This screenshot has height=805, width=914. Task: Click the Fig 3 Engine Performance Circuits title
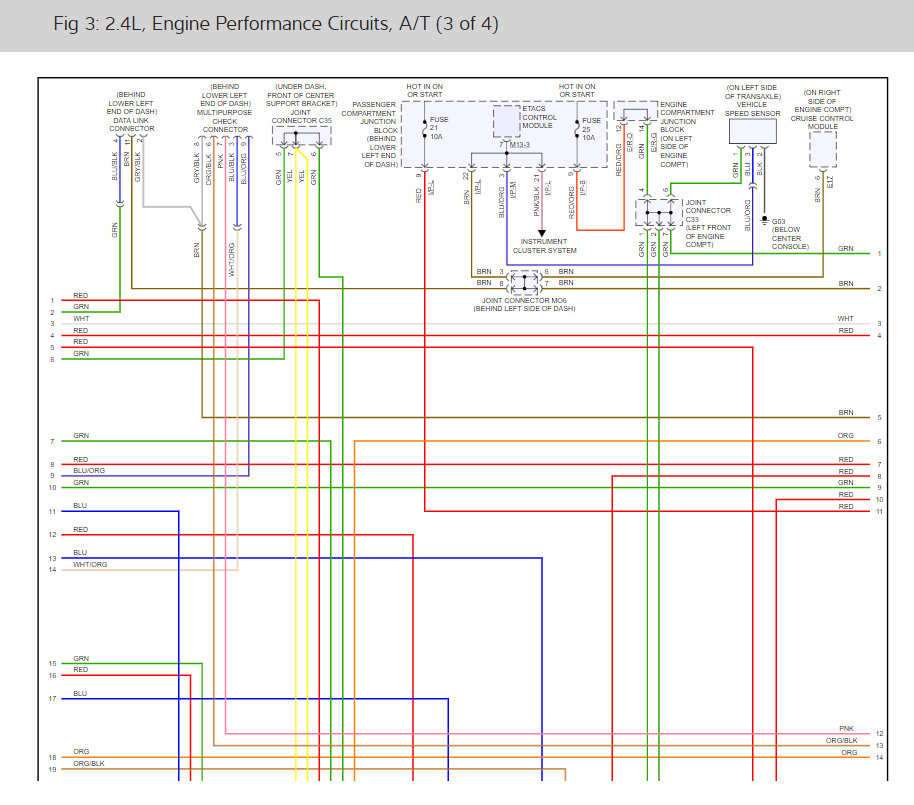point(276,24)
